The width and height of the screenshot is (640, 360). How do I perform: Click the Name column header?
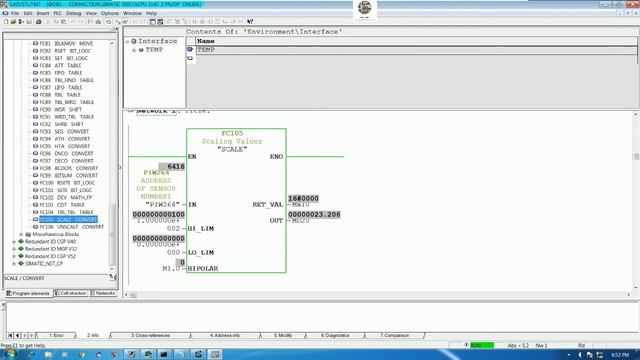(x=416, y=41)
